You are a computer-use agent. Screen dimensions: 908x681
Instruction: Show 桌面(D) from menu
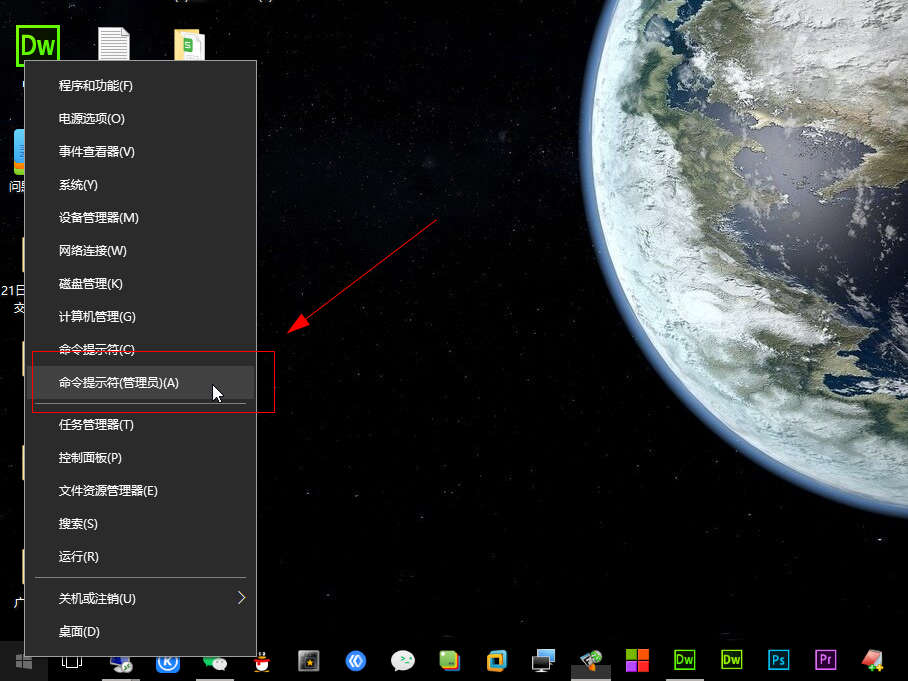(140, 631)
